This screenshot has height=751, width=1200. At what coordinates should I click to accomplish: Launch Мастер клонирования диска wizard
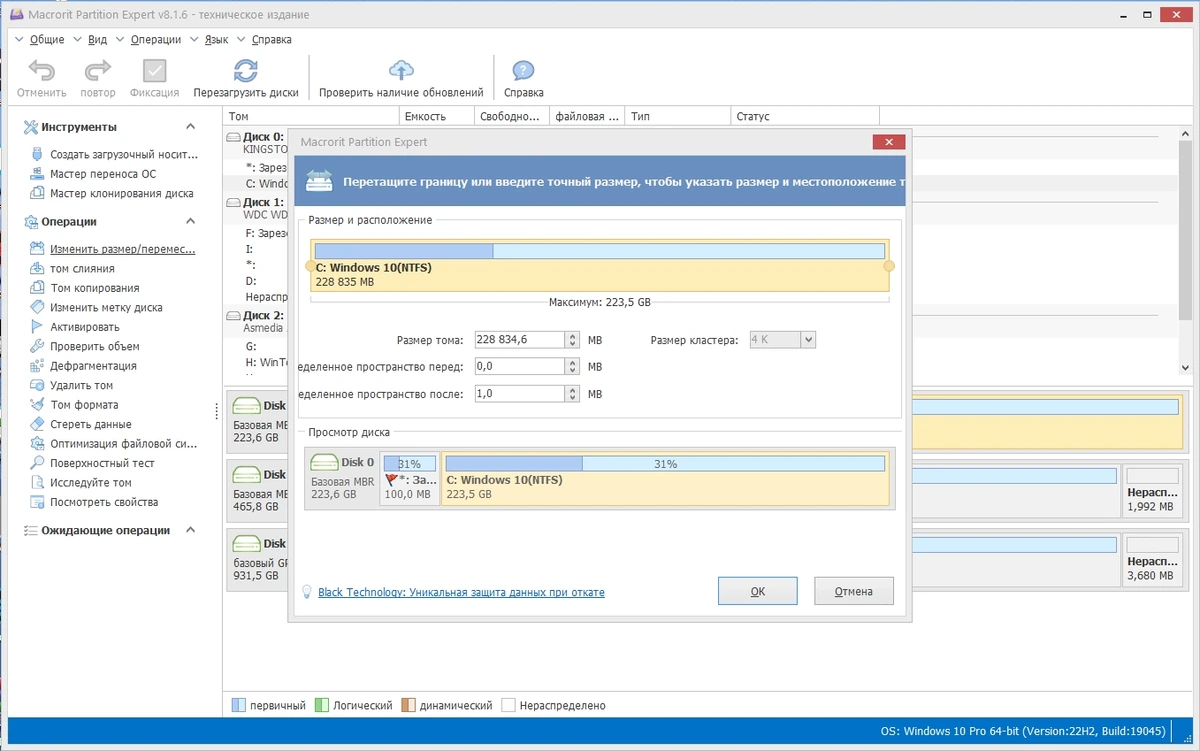122,193
